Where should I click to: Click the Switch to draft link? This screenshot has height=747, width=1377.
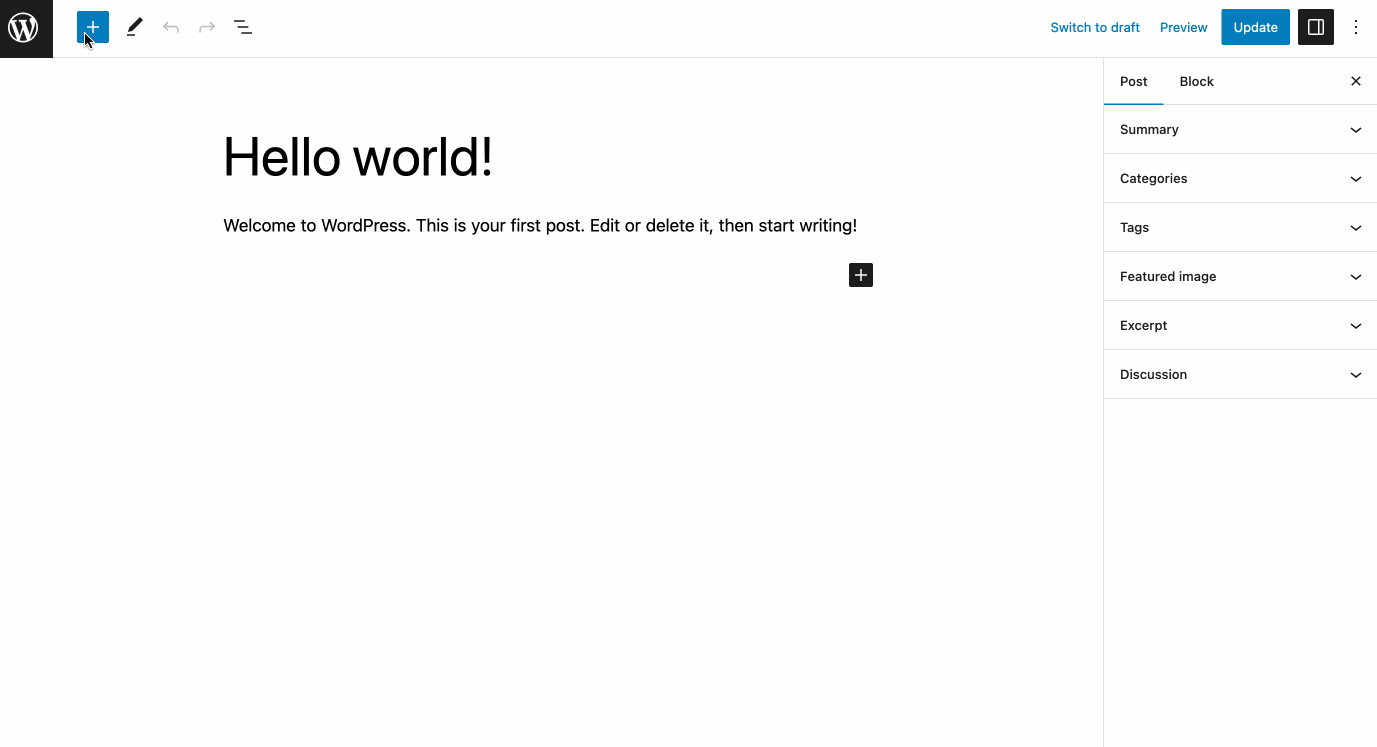(x=1095, y=27)
